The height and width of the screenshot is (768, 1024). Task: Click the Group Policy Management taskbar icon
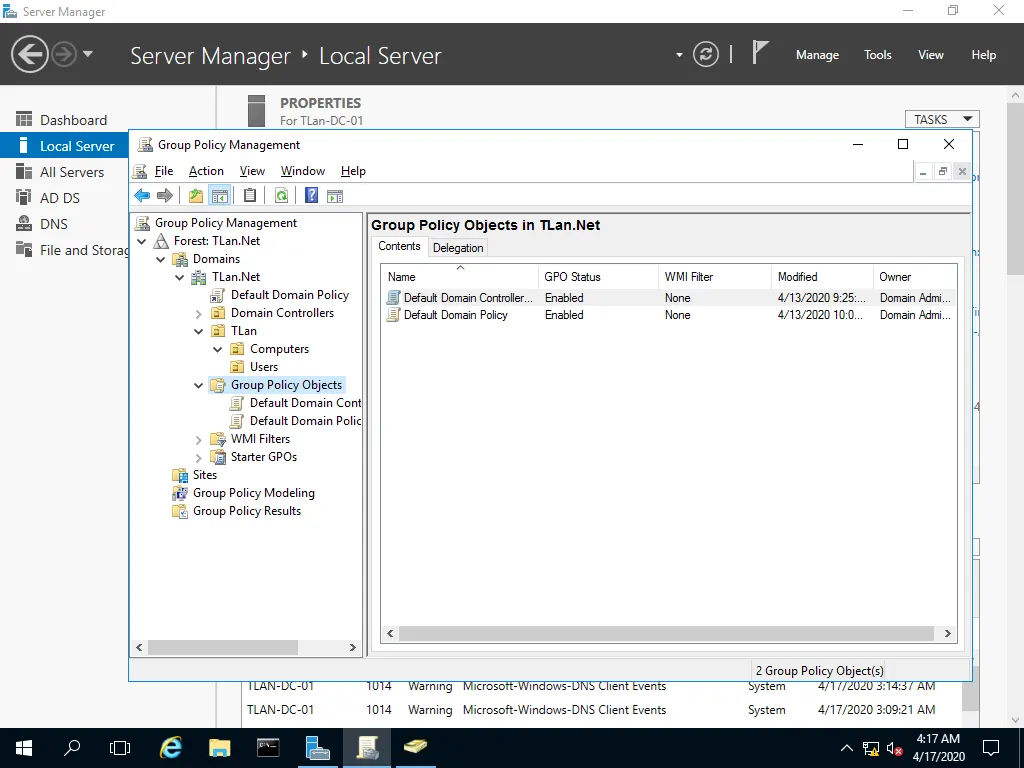[367, 748]
